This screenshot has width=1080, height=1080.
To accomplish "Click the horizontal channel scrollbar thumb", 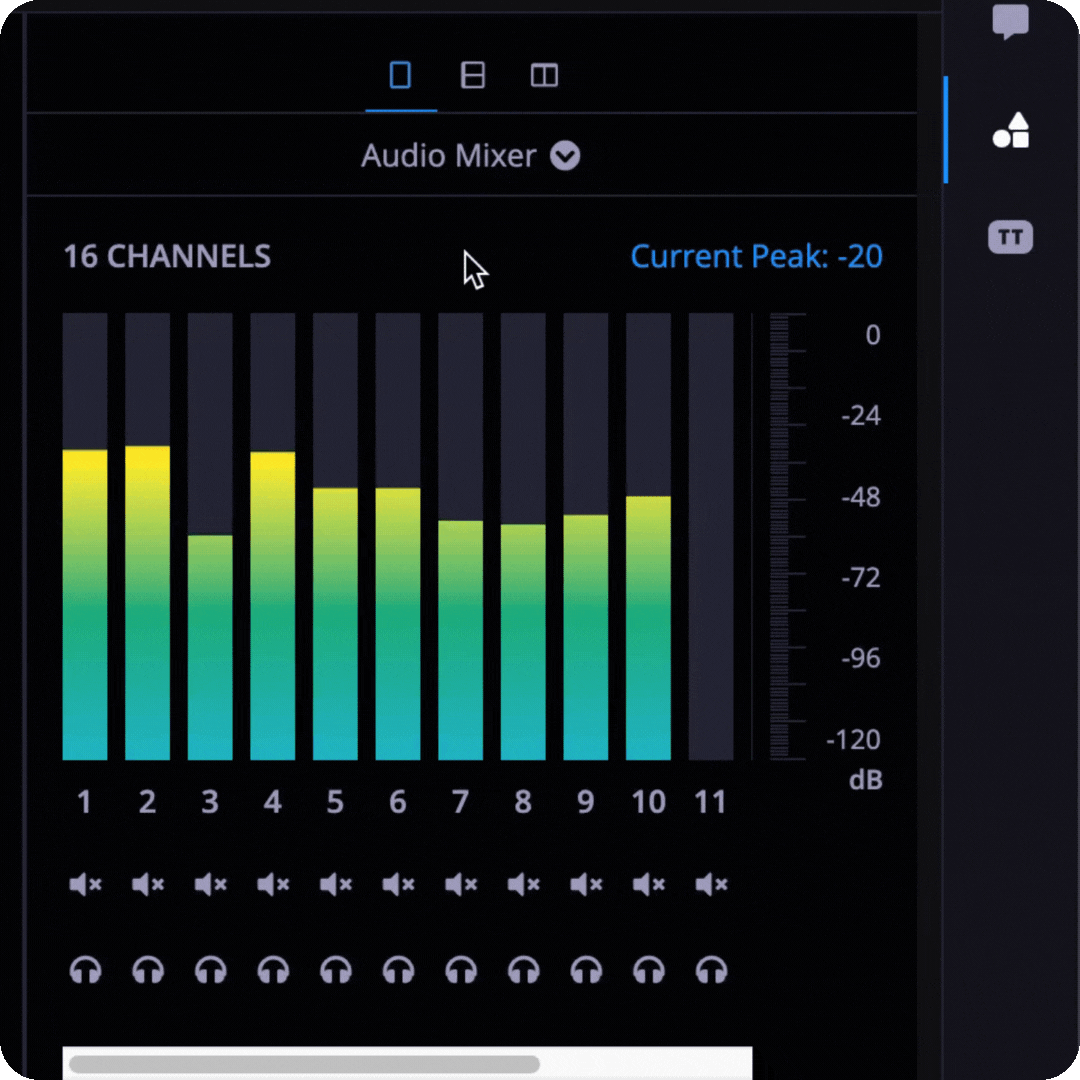I will coord(304,1064).
